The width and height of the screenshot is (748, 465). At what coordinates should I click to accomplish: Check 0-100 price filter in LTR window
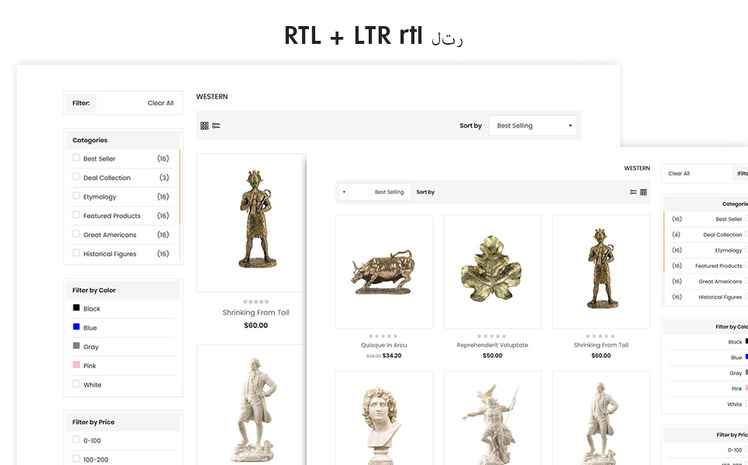click(x=76, y=439)
